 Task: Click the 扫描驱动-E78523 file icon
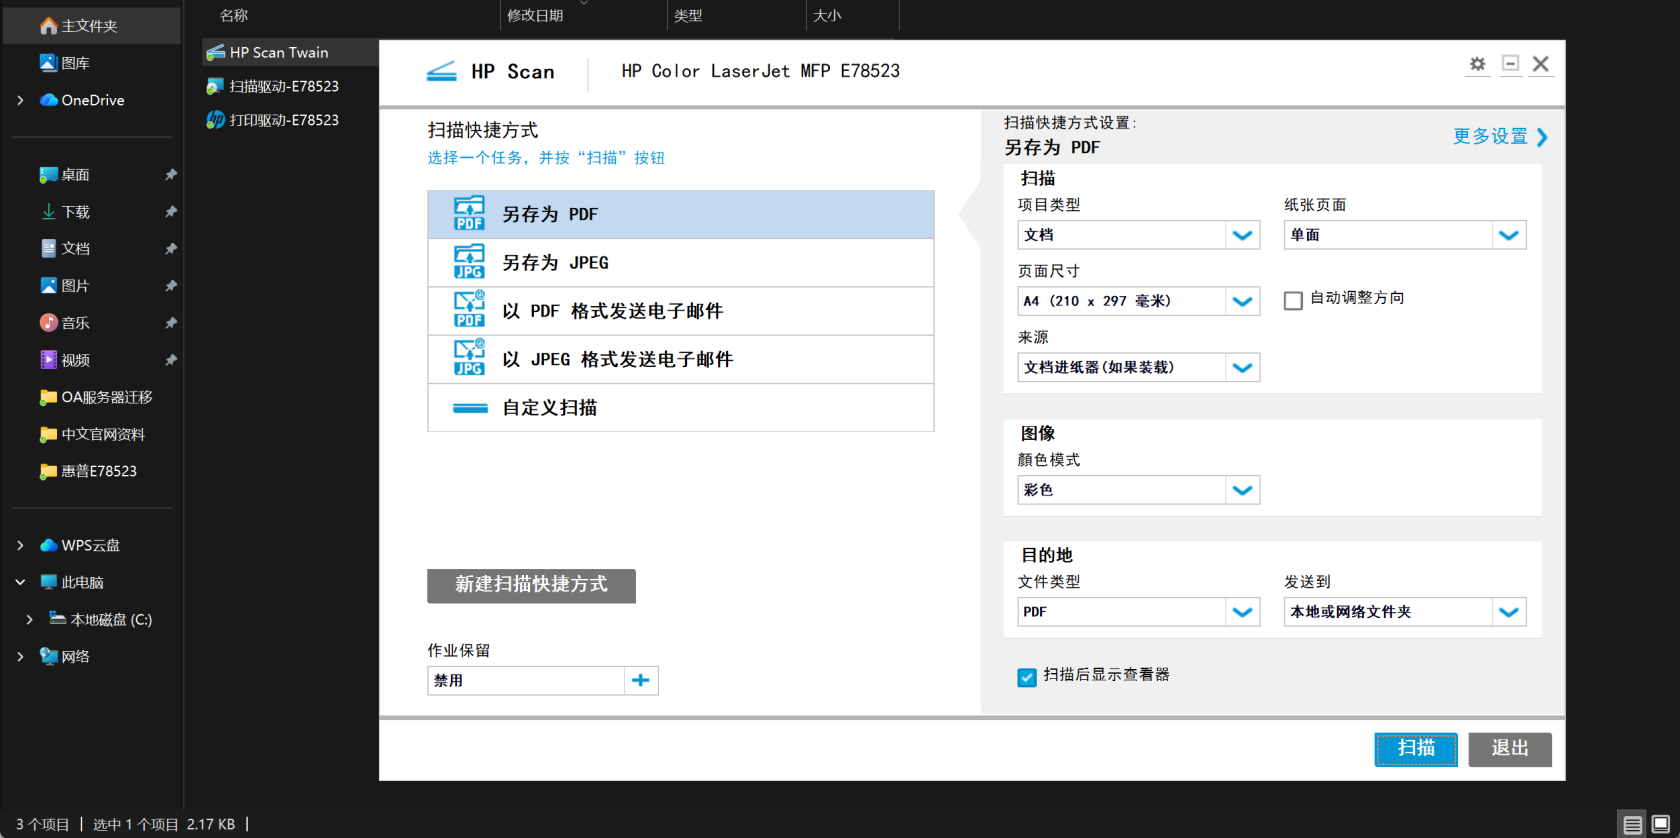(216, 86)
